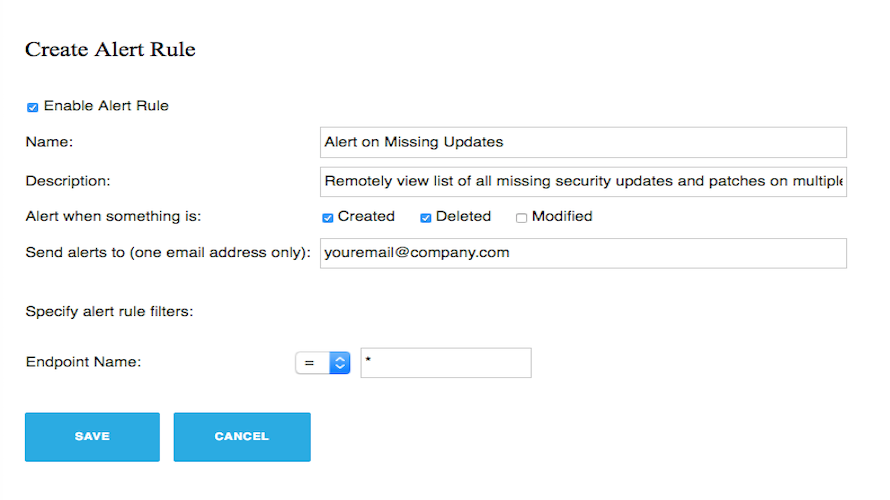
Task: Click the 'Alert when something is:' label
Action: click(x=113, y=216)
